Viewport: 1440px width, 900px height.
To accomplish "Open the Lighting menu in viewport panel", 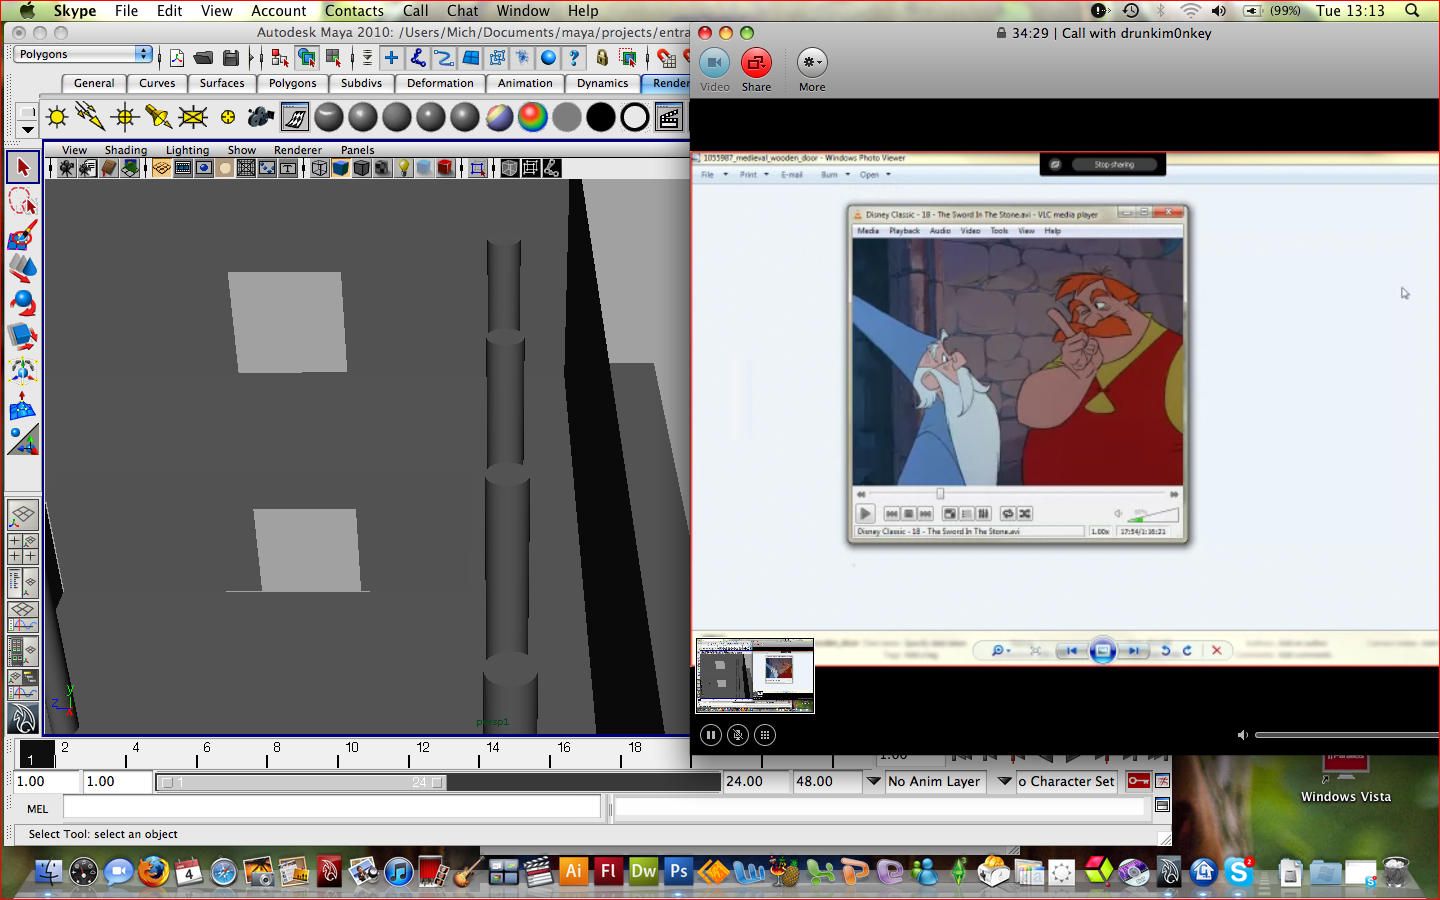I will pos(187,150).
